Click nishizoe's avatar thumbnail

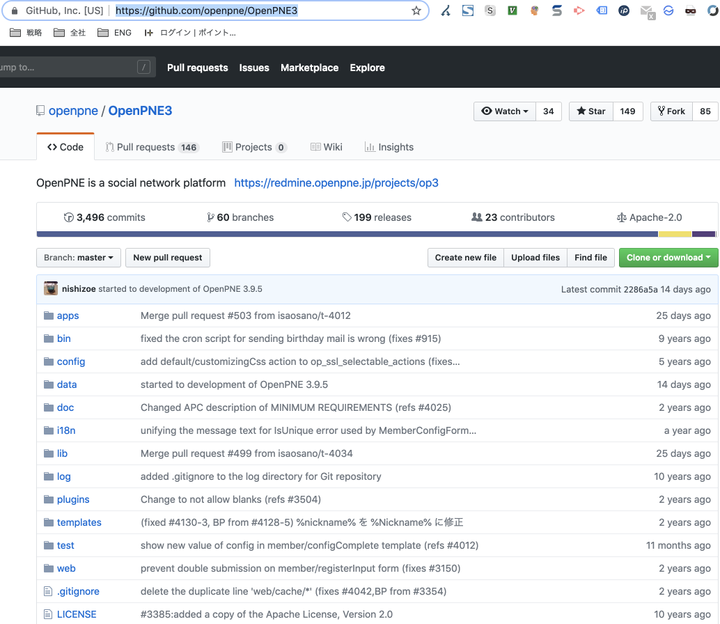tap(51, 288)
